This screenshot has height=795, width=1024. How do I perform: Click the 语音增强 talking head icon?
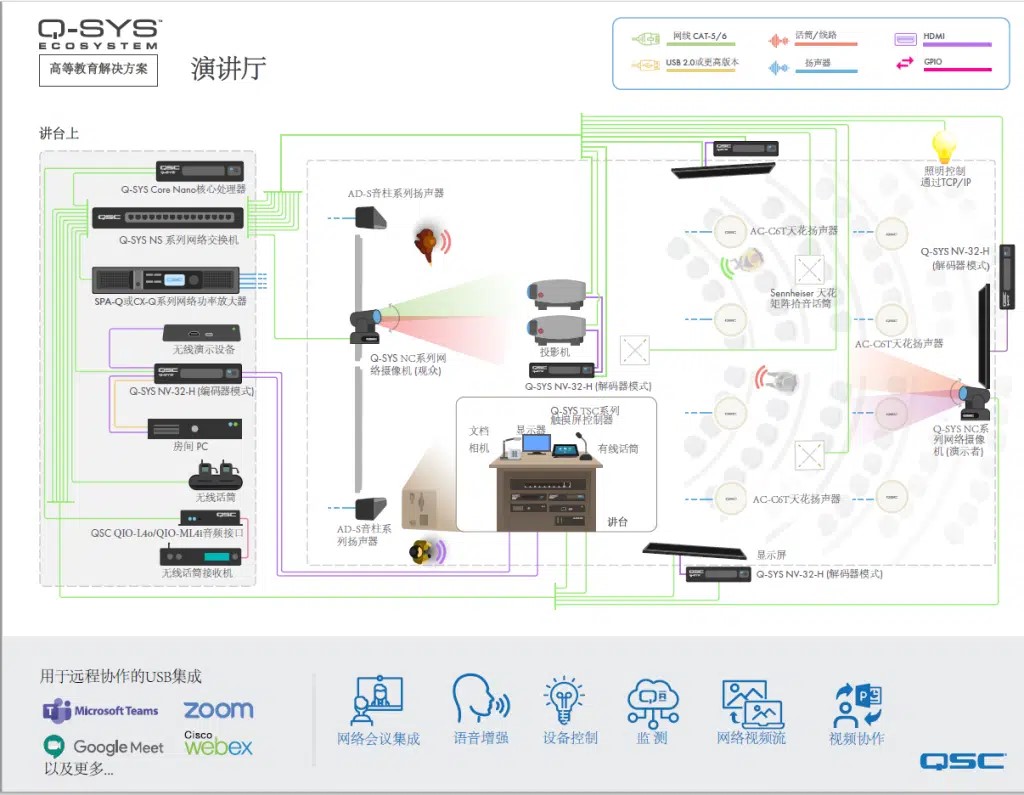click(481, 698)
